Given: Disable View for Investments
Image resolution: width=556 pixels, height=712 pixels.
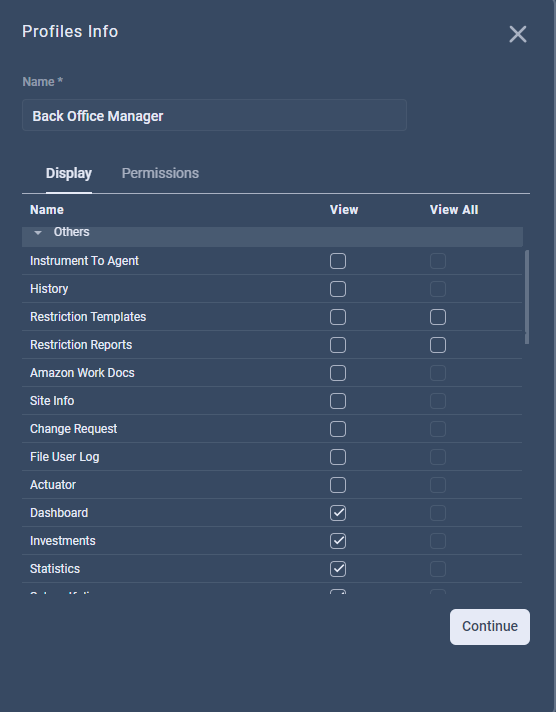Looking at the screenshot, I should click(x=338, y=541).
